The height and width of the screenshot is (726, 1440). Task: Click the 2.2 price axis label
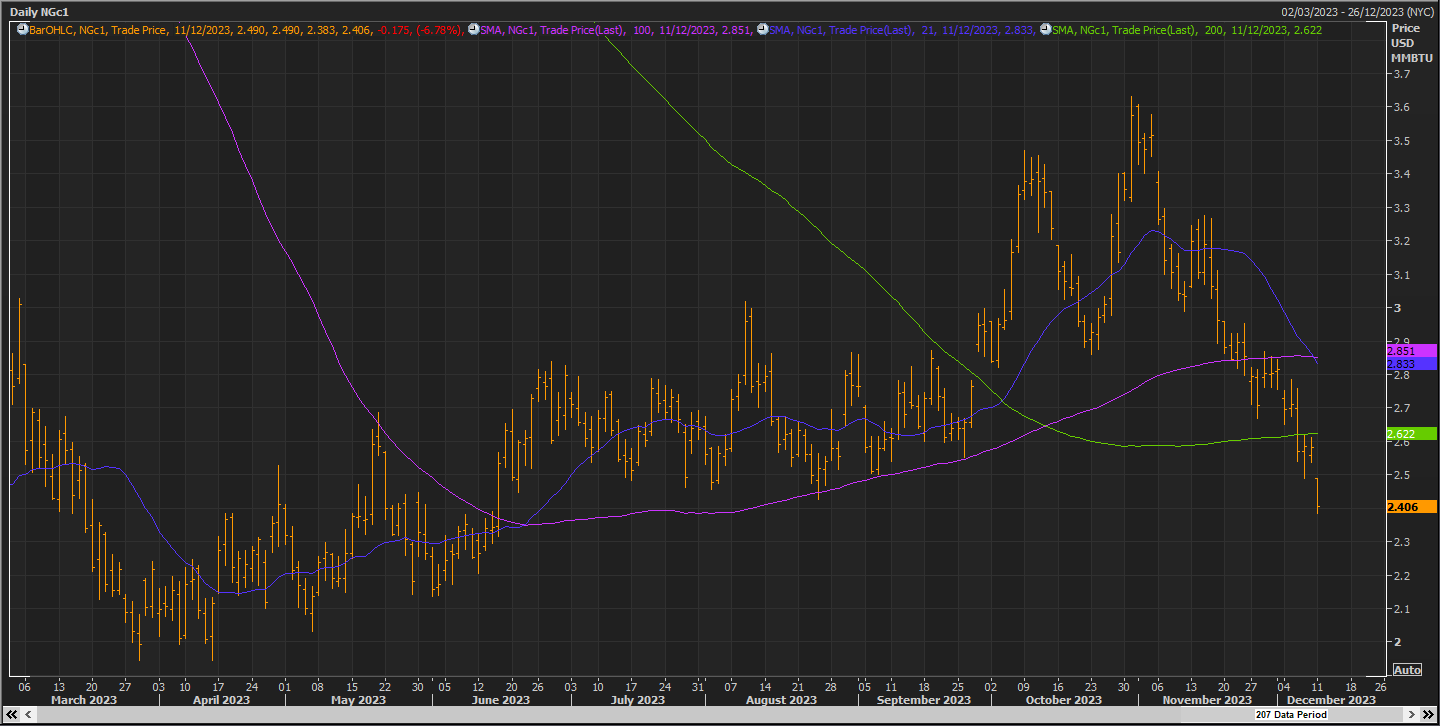click(1400, 575)
